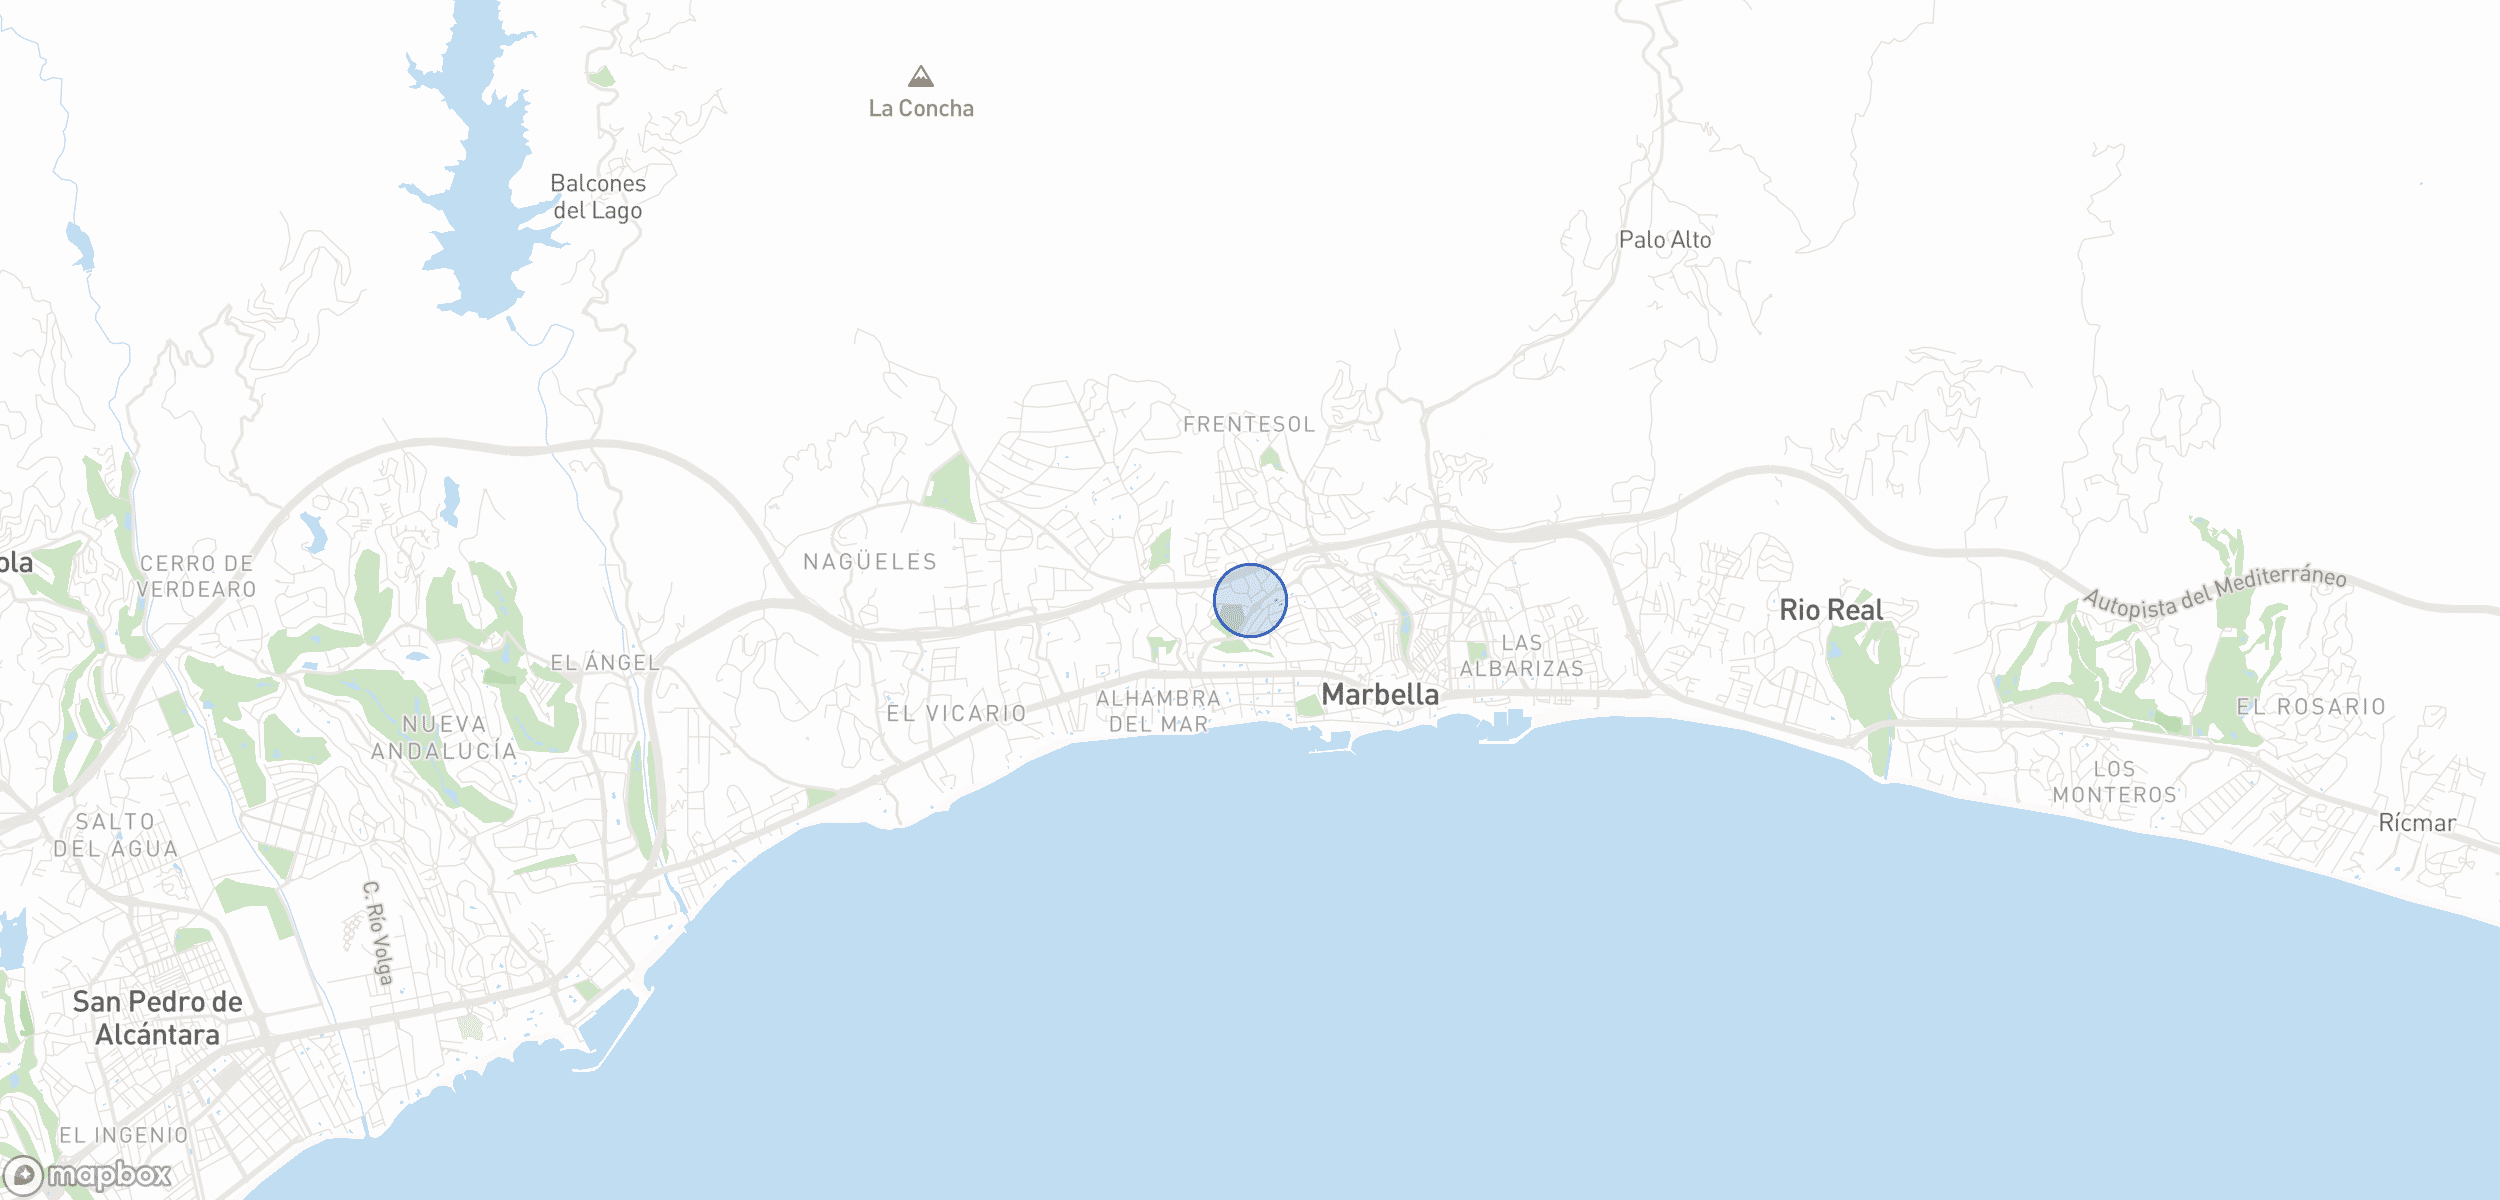The height and width of the screenshot is (1200, 2500).
Task: Select the CERRO DE VERDEARO label
Action: tap(198, 577)
